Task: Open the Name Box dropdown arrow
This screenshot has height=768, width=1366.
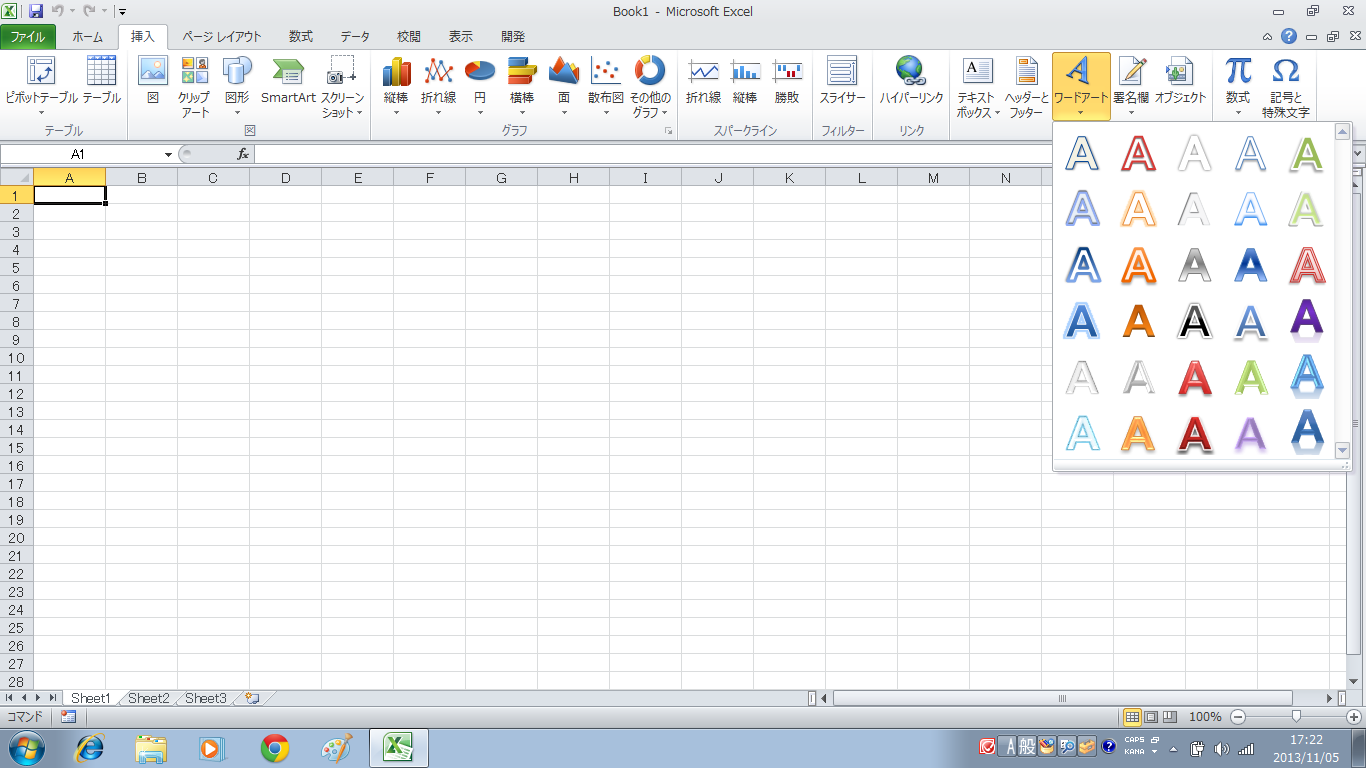Action: 168,155
